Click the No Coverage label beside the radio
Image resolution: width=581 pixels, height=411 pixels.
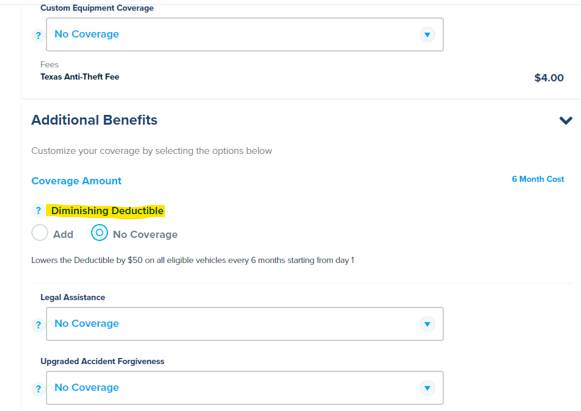click(145, 235)
